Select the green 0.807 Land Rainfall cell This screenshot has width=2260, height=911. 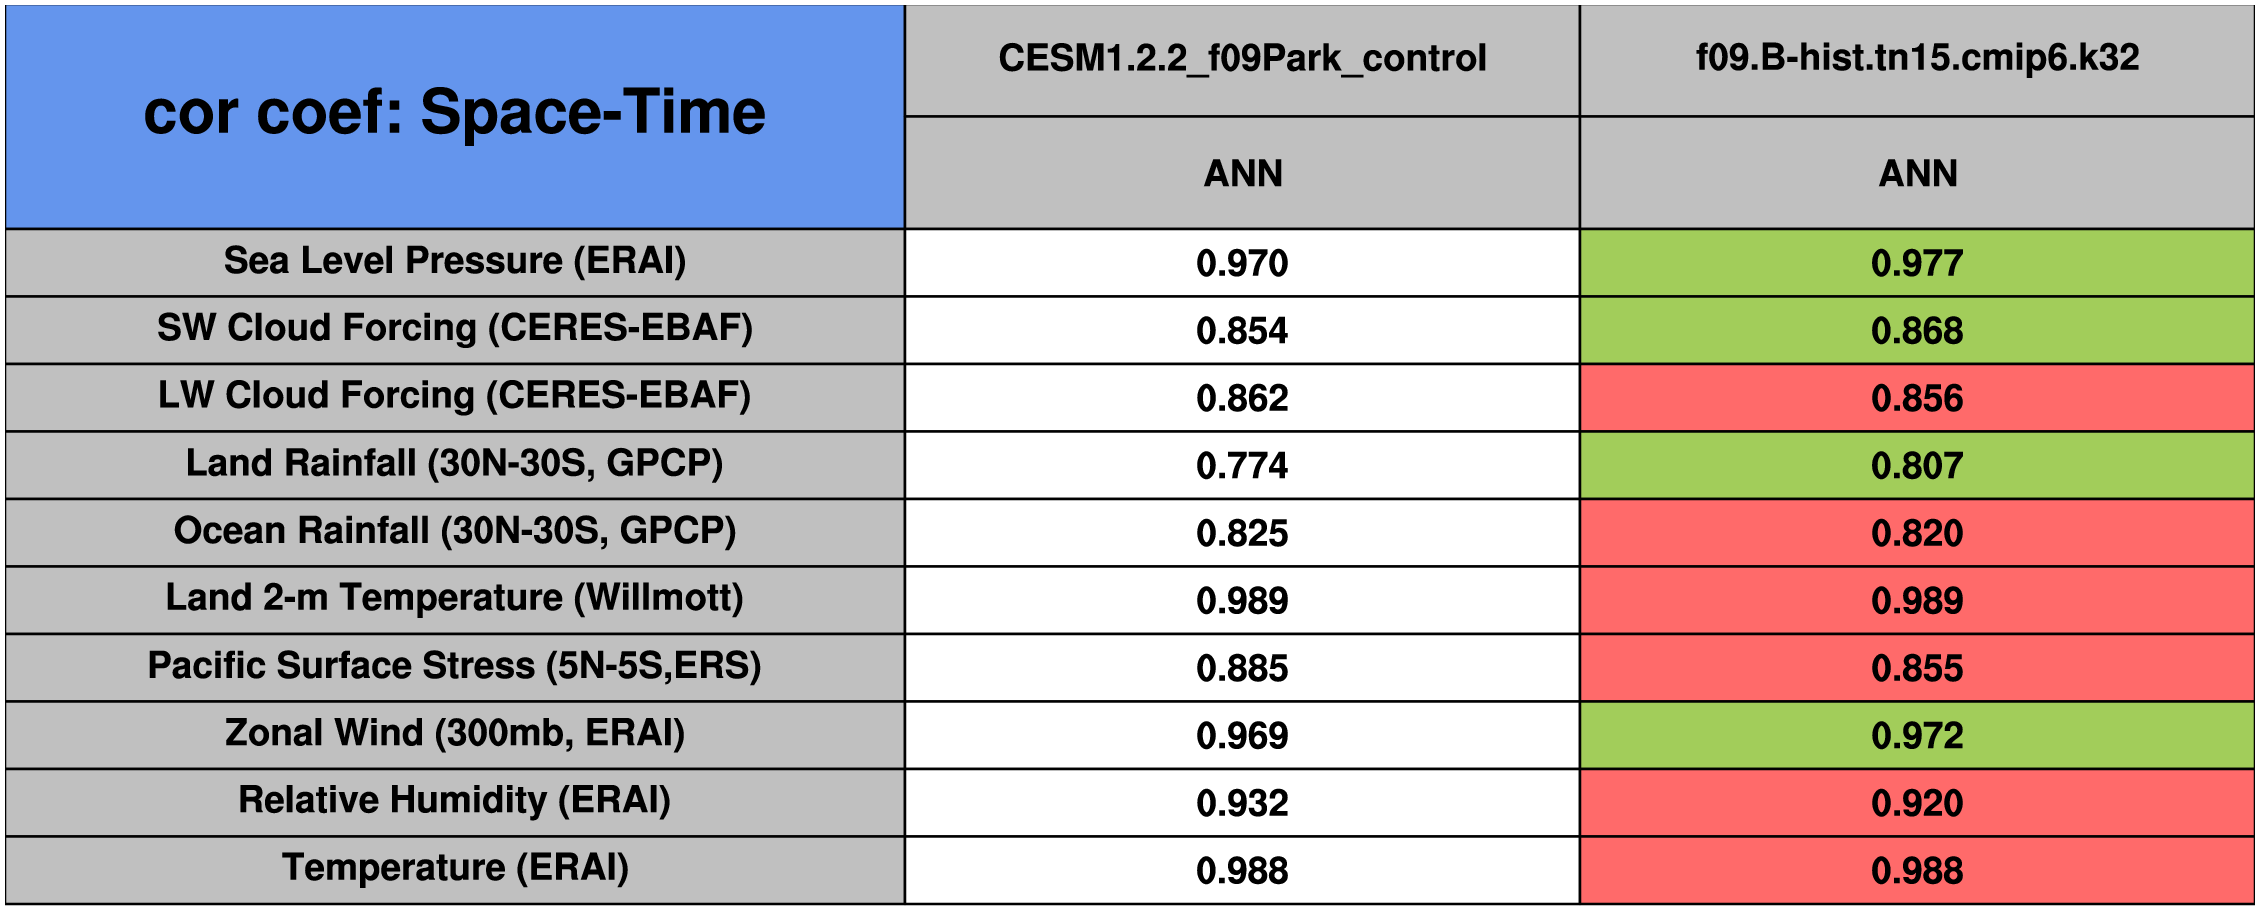[1917, 466]
